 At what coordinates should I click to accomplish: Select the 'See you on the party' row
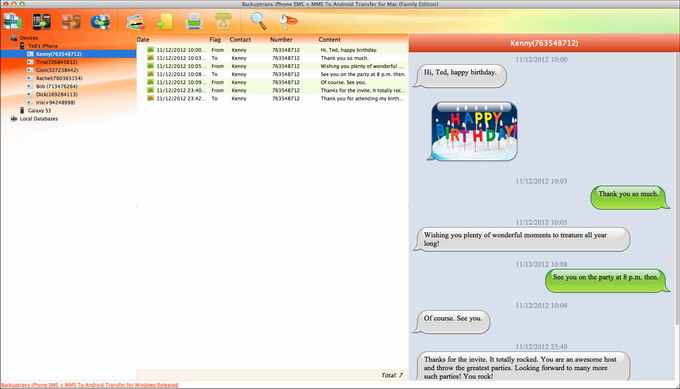(272, 74)
